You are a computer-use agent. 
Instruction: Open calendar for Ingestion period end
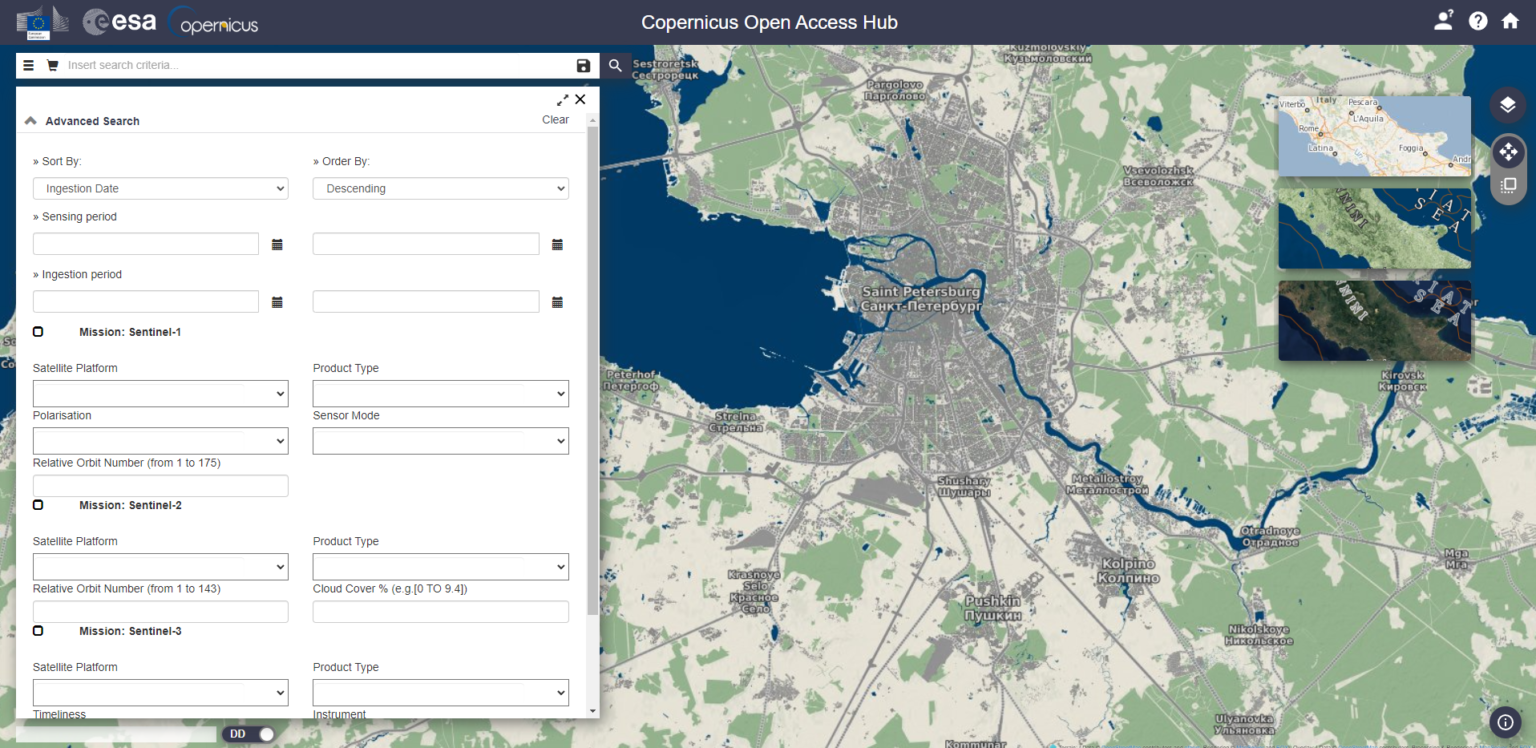tap(558, 302)
